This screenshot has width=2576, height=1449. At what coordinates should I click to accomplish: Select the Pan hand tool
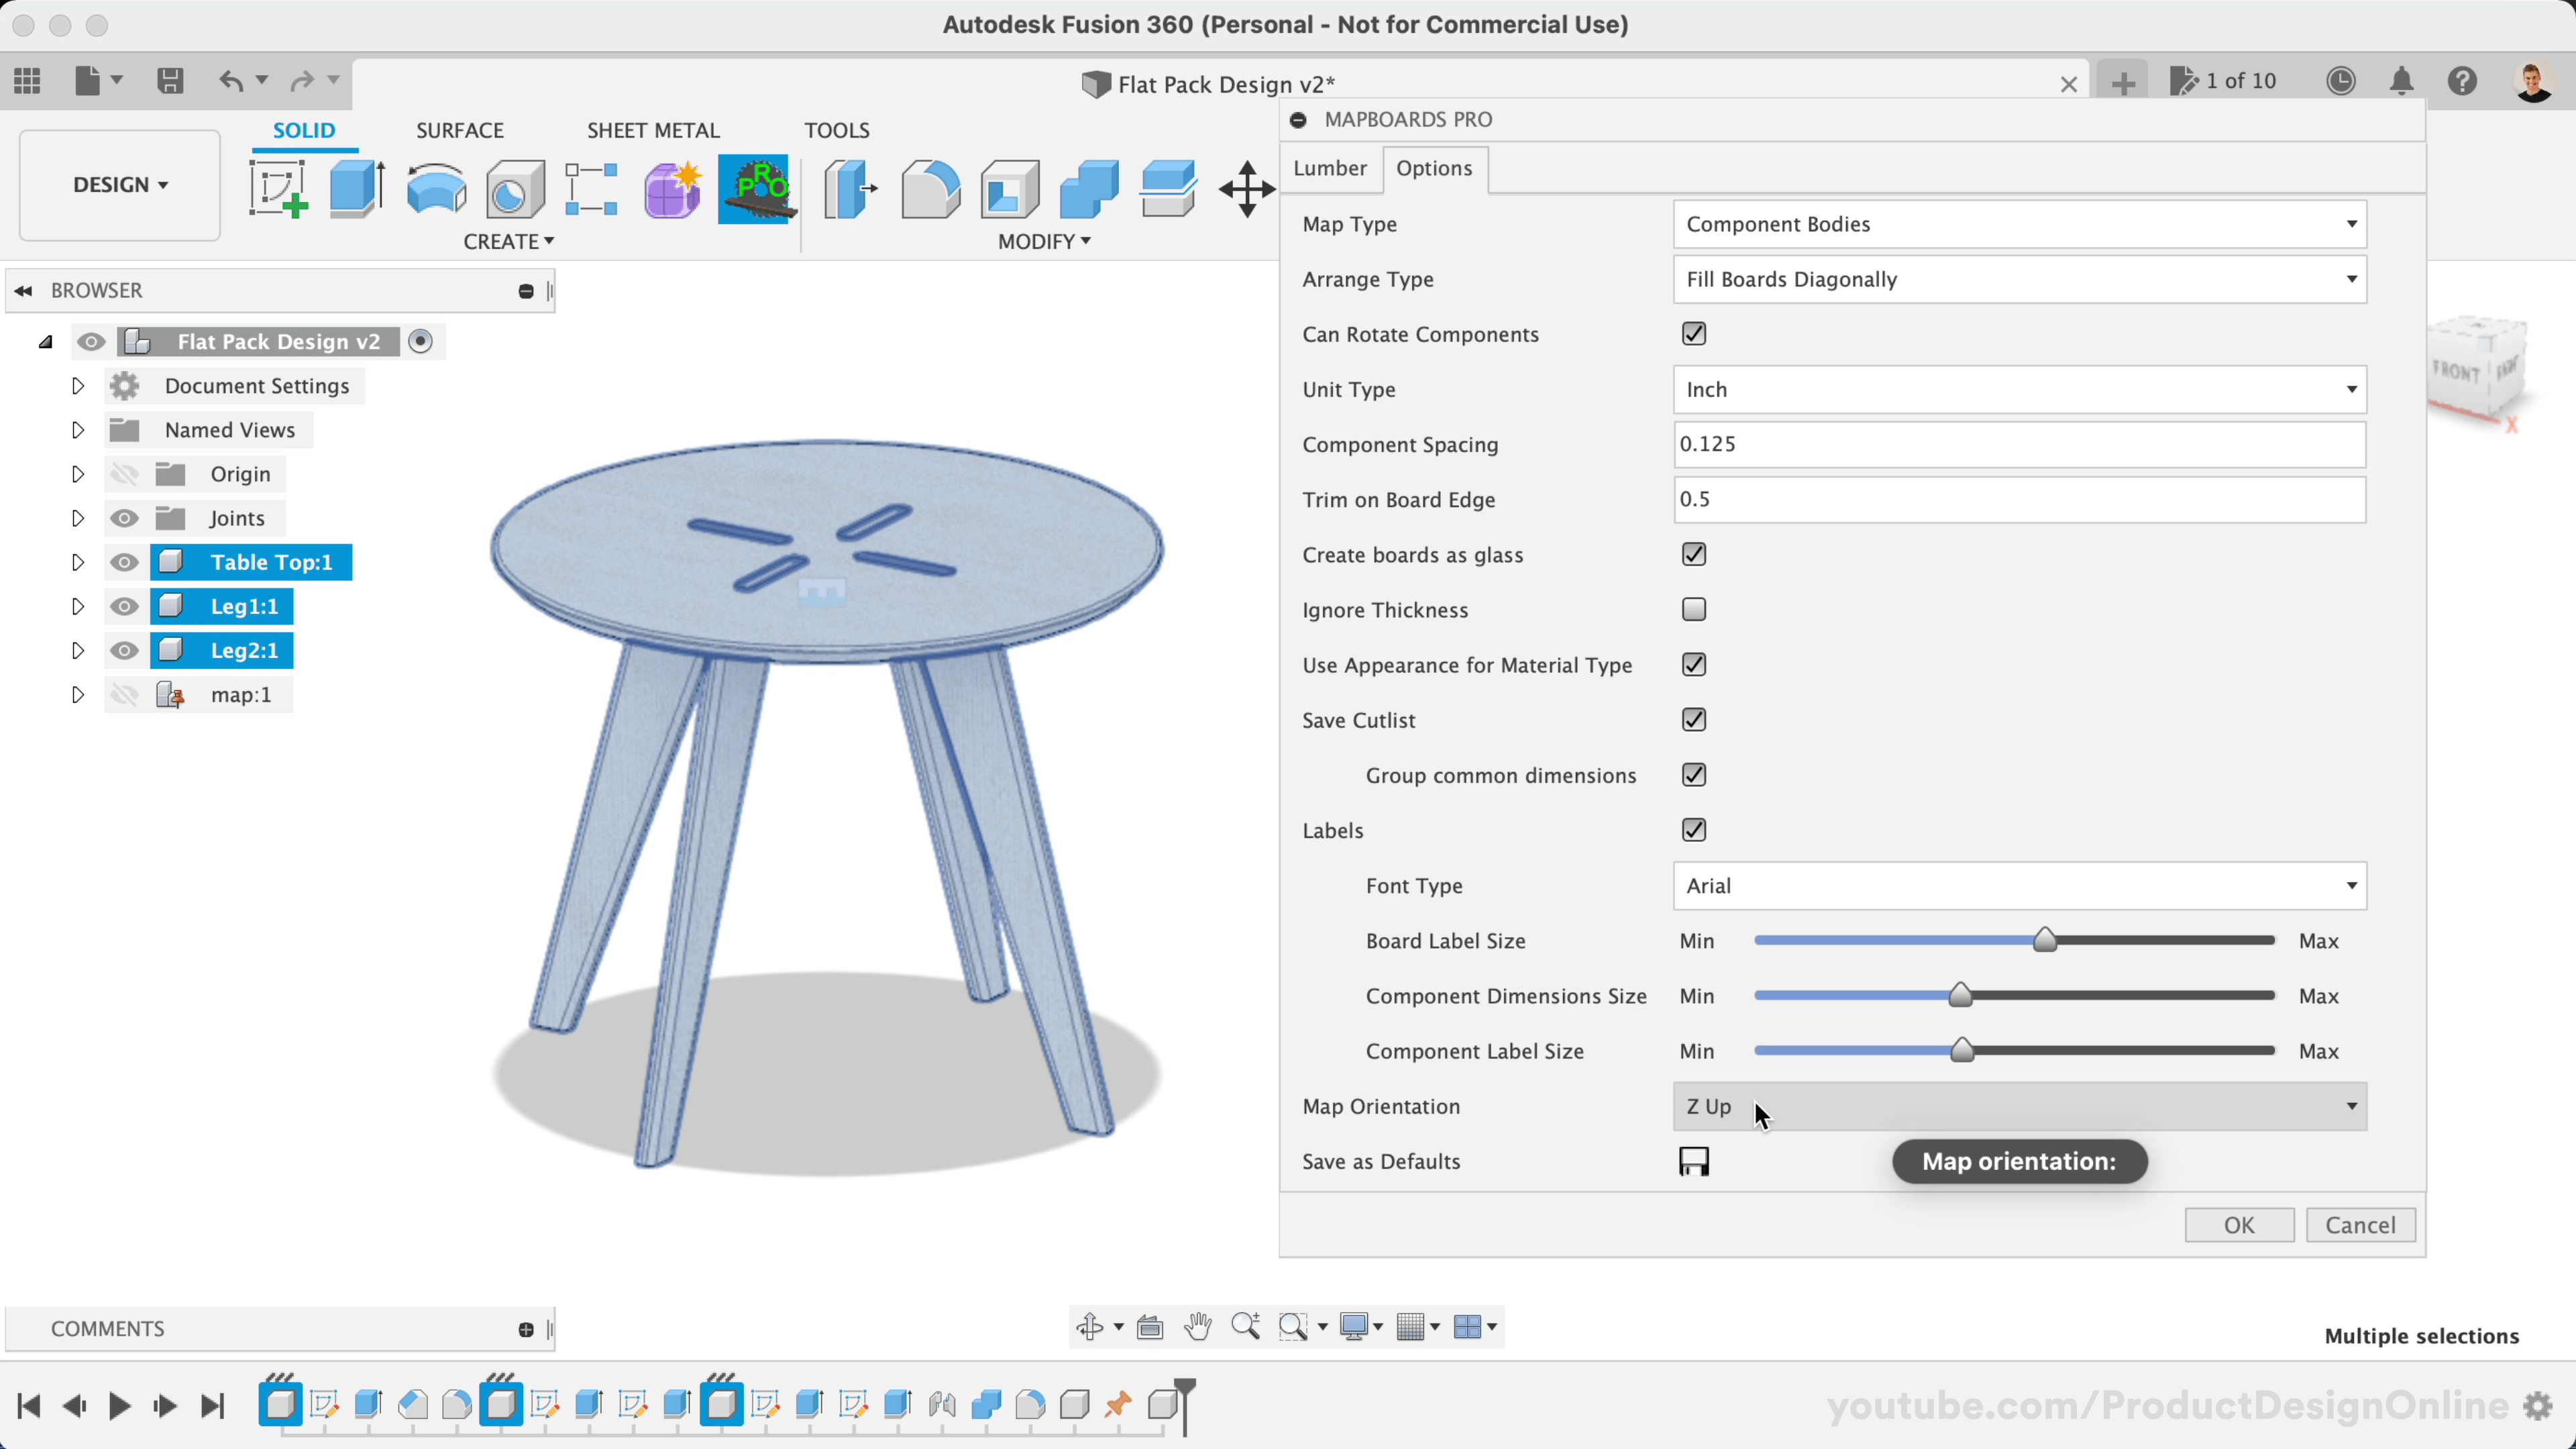pos(1198,1327)
